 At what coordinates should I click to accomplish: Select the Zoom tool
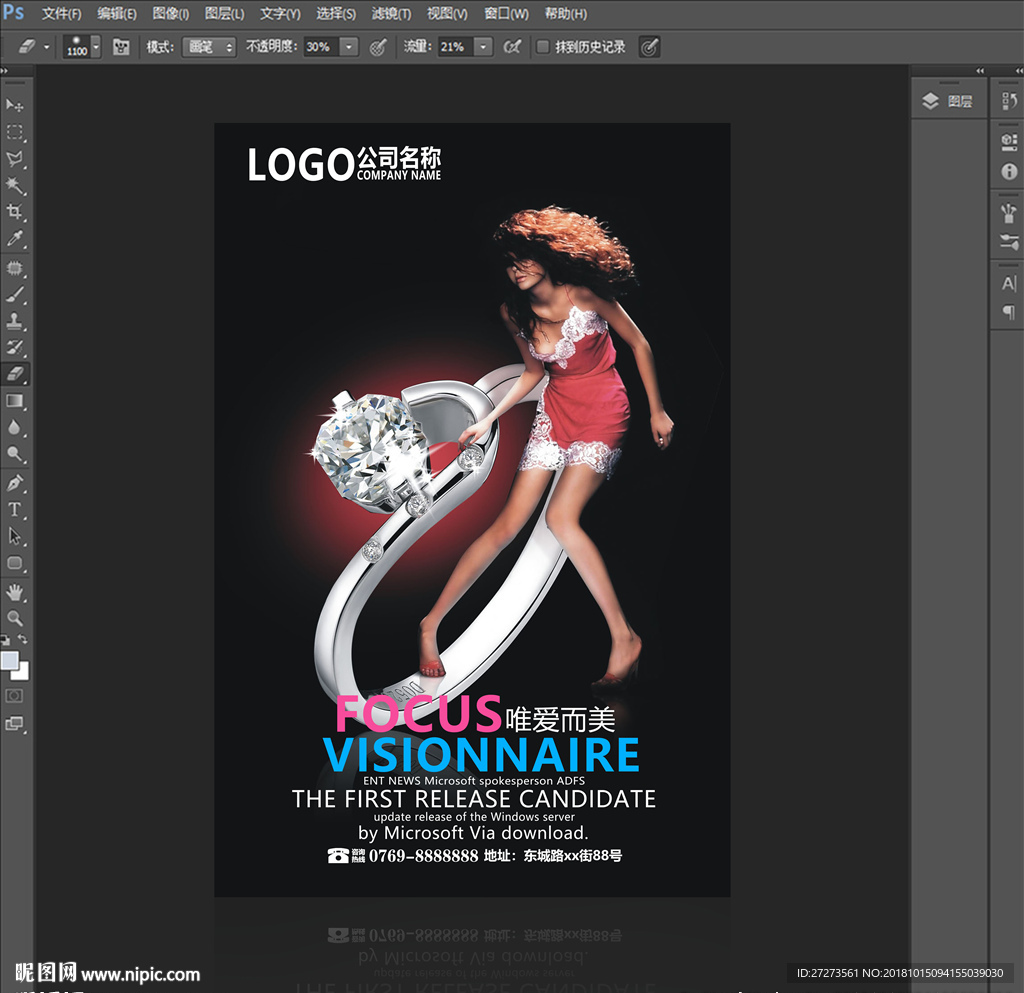(14, 618)
